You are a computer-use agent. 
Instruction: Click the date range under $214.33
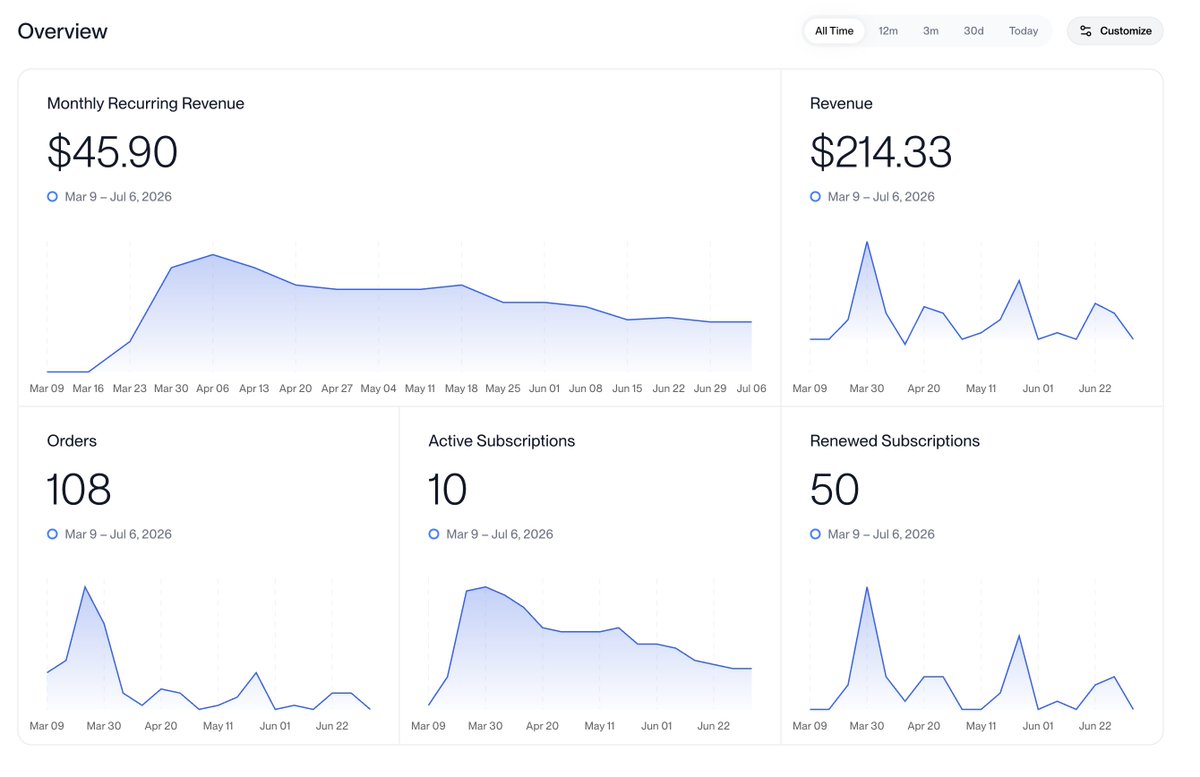tap(881, 197)
